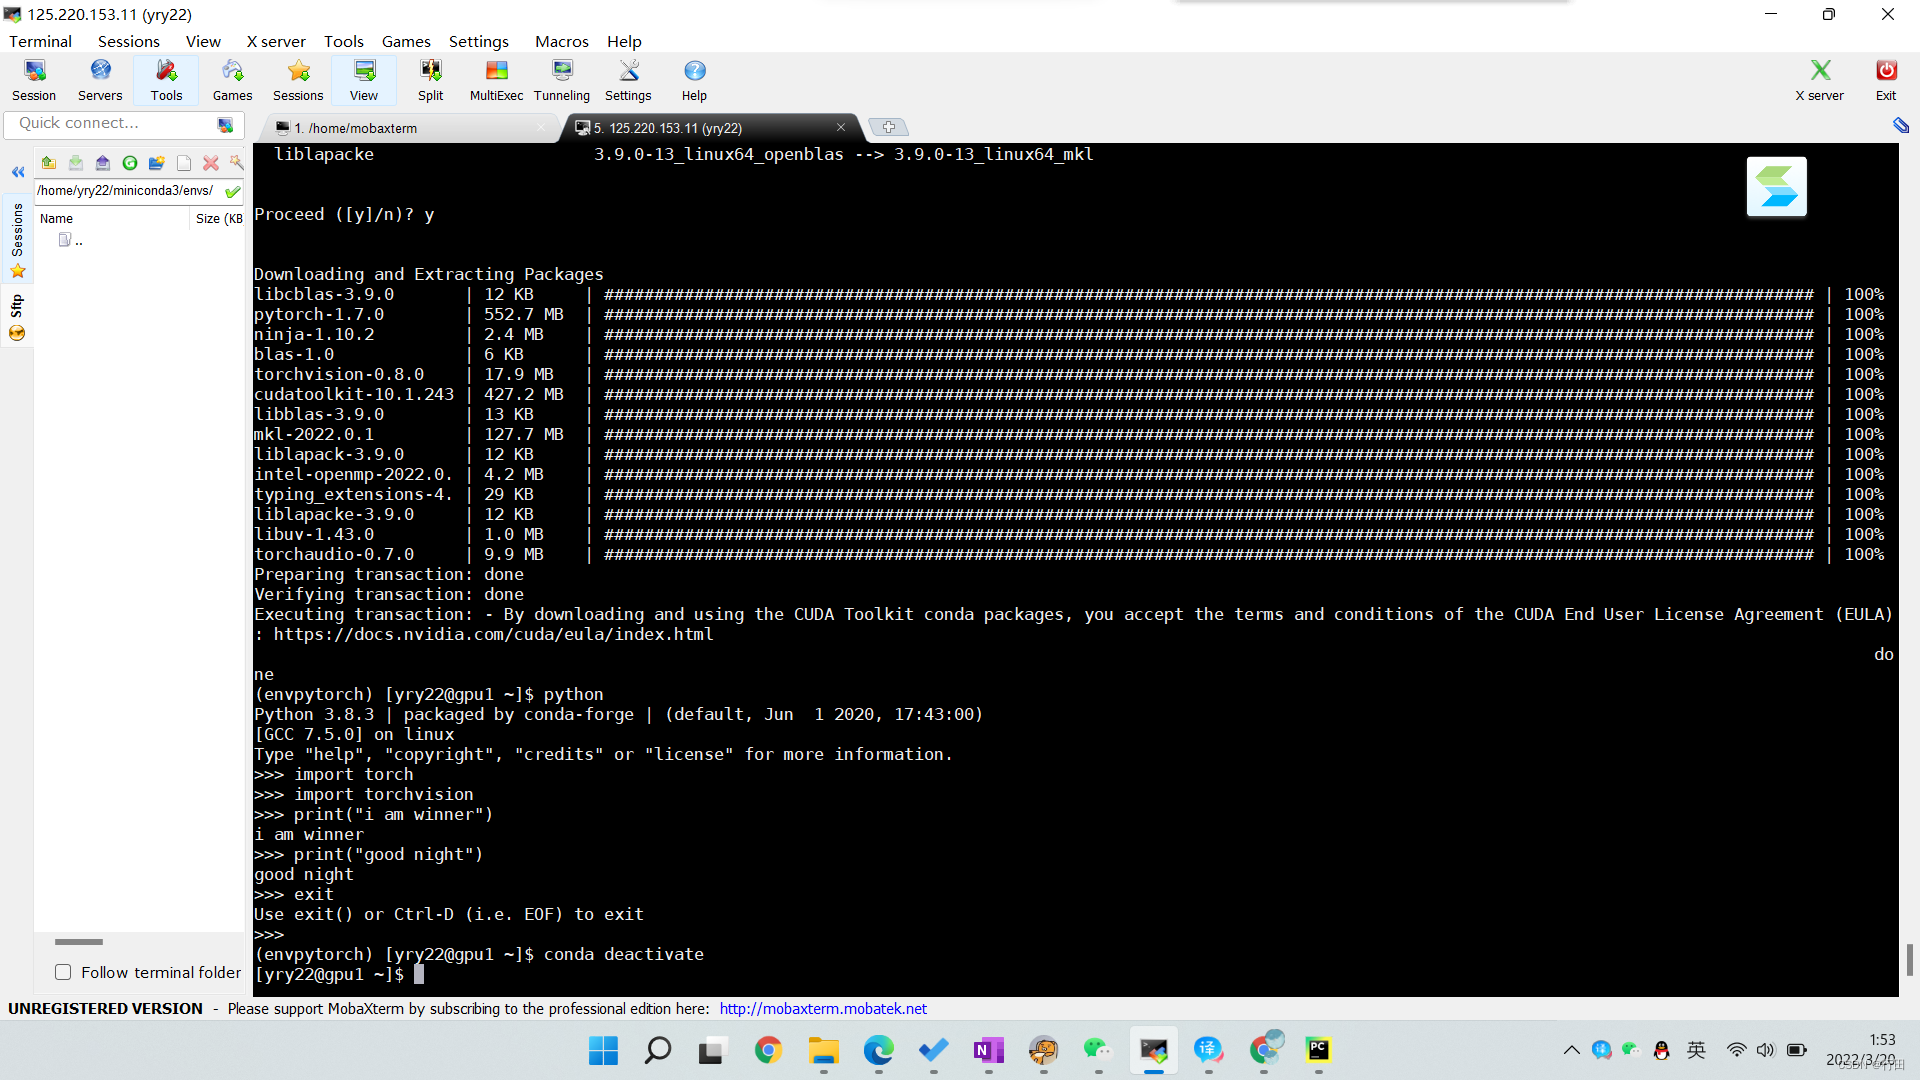Toggle Follow terminal folder option
Viewport: 1920px width, 1080px height.
click(x=63, y=971)
